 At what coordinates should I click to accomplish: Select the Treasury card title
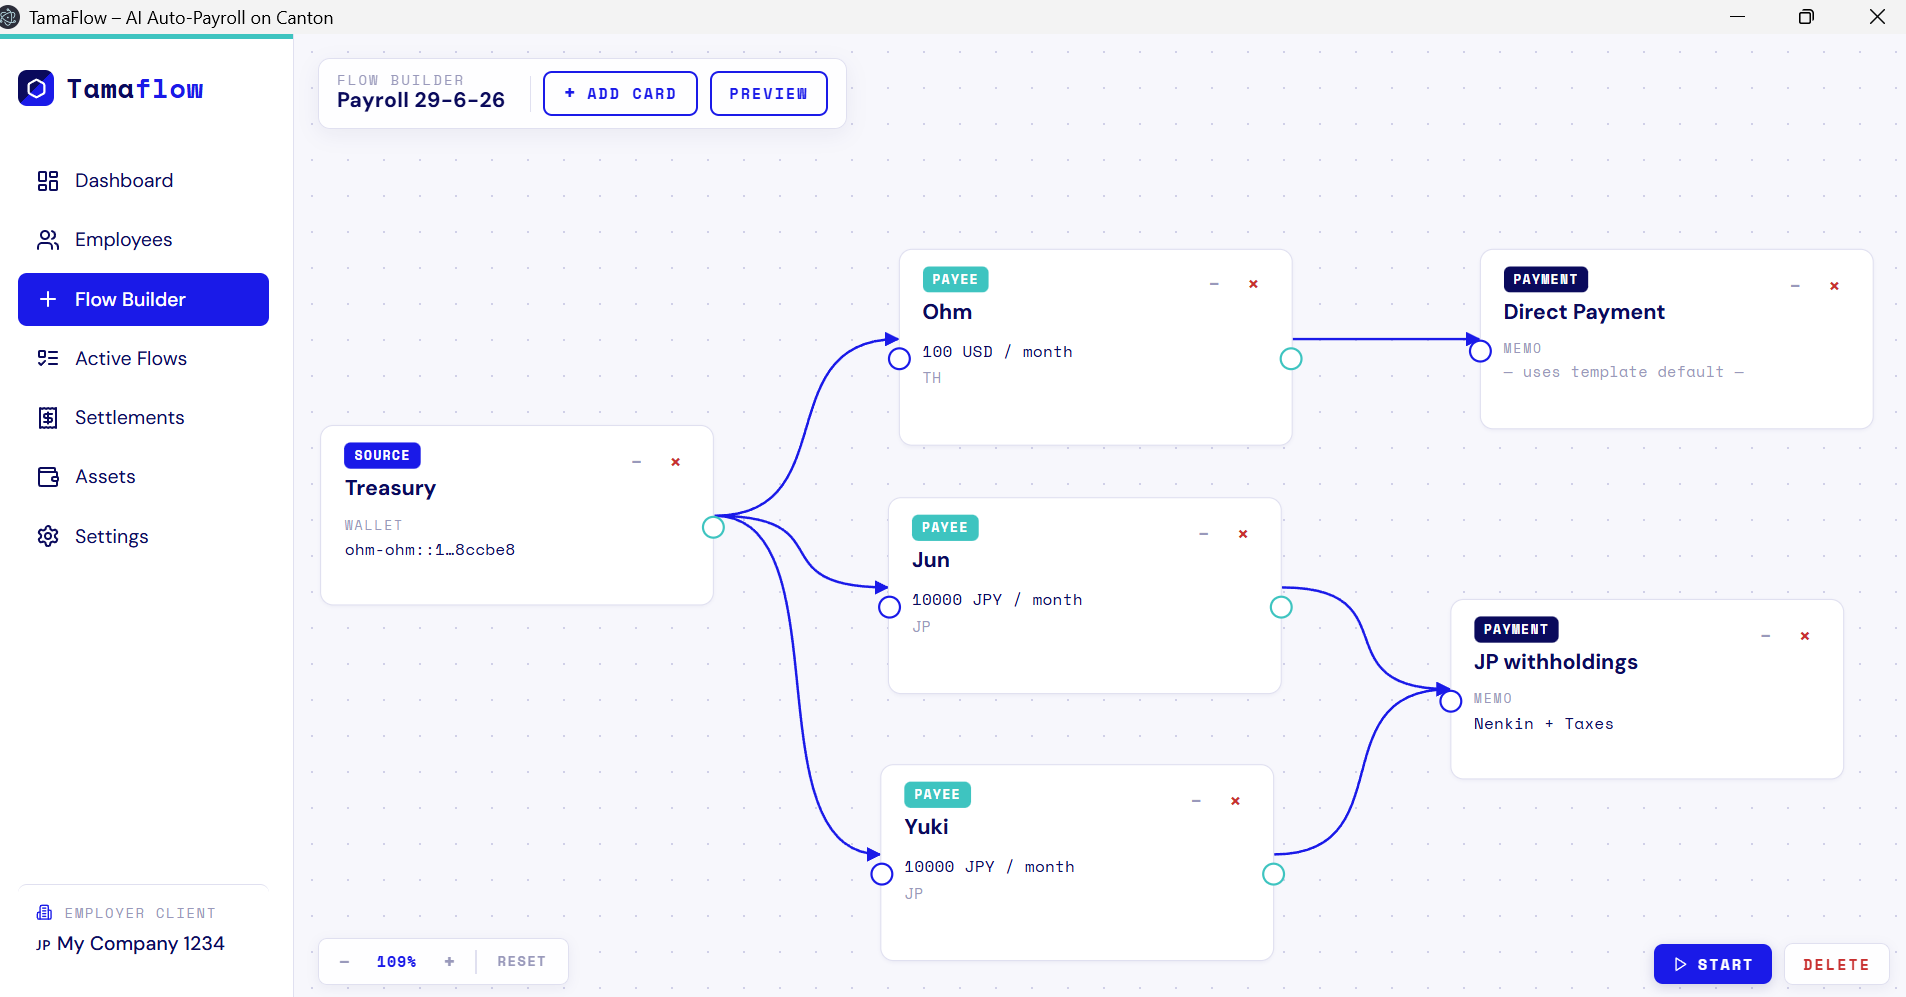(x=390, y=488)
